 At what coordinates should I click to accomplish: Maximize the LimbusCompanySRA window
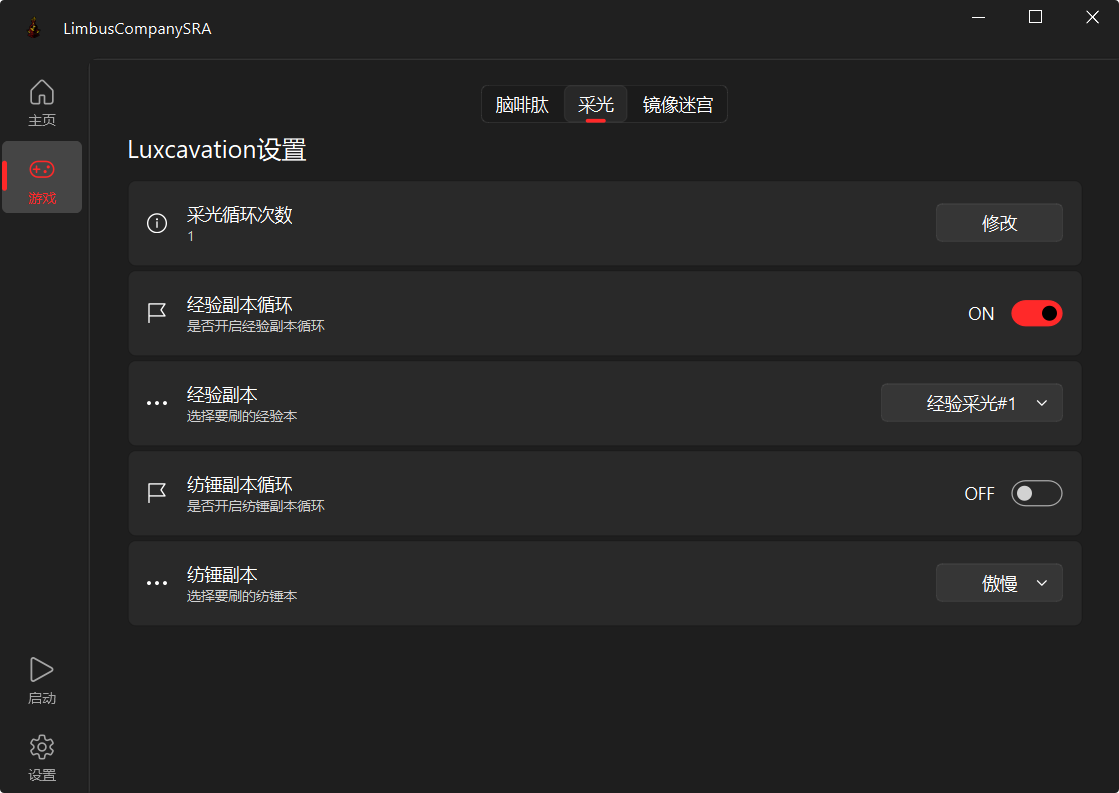point(1036,17)
